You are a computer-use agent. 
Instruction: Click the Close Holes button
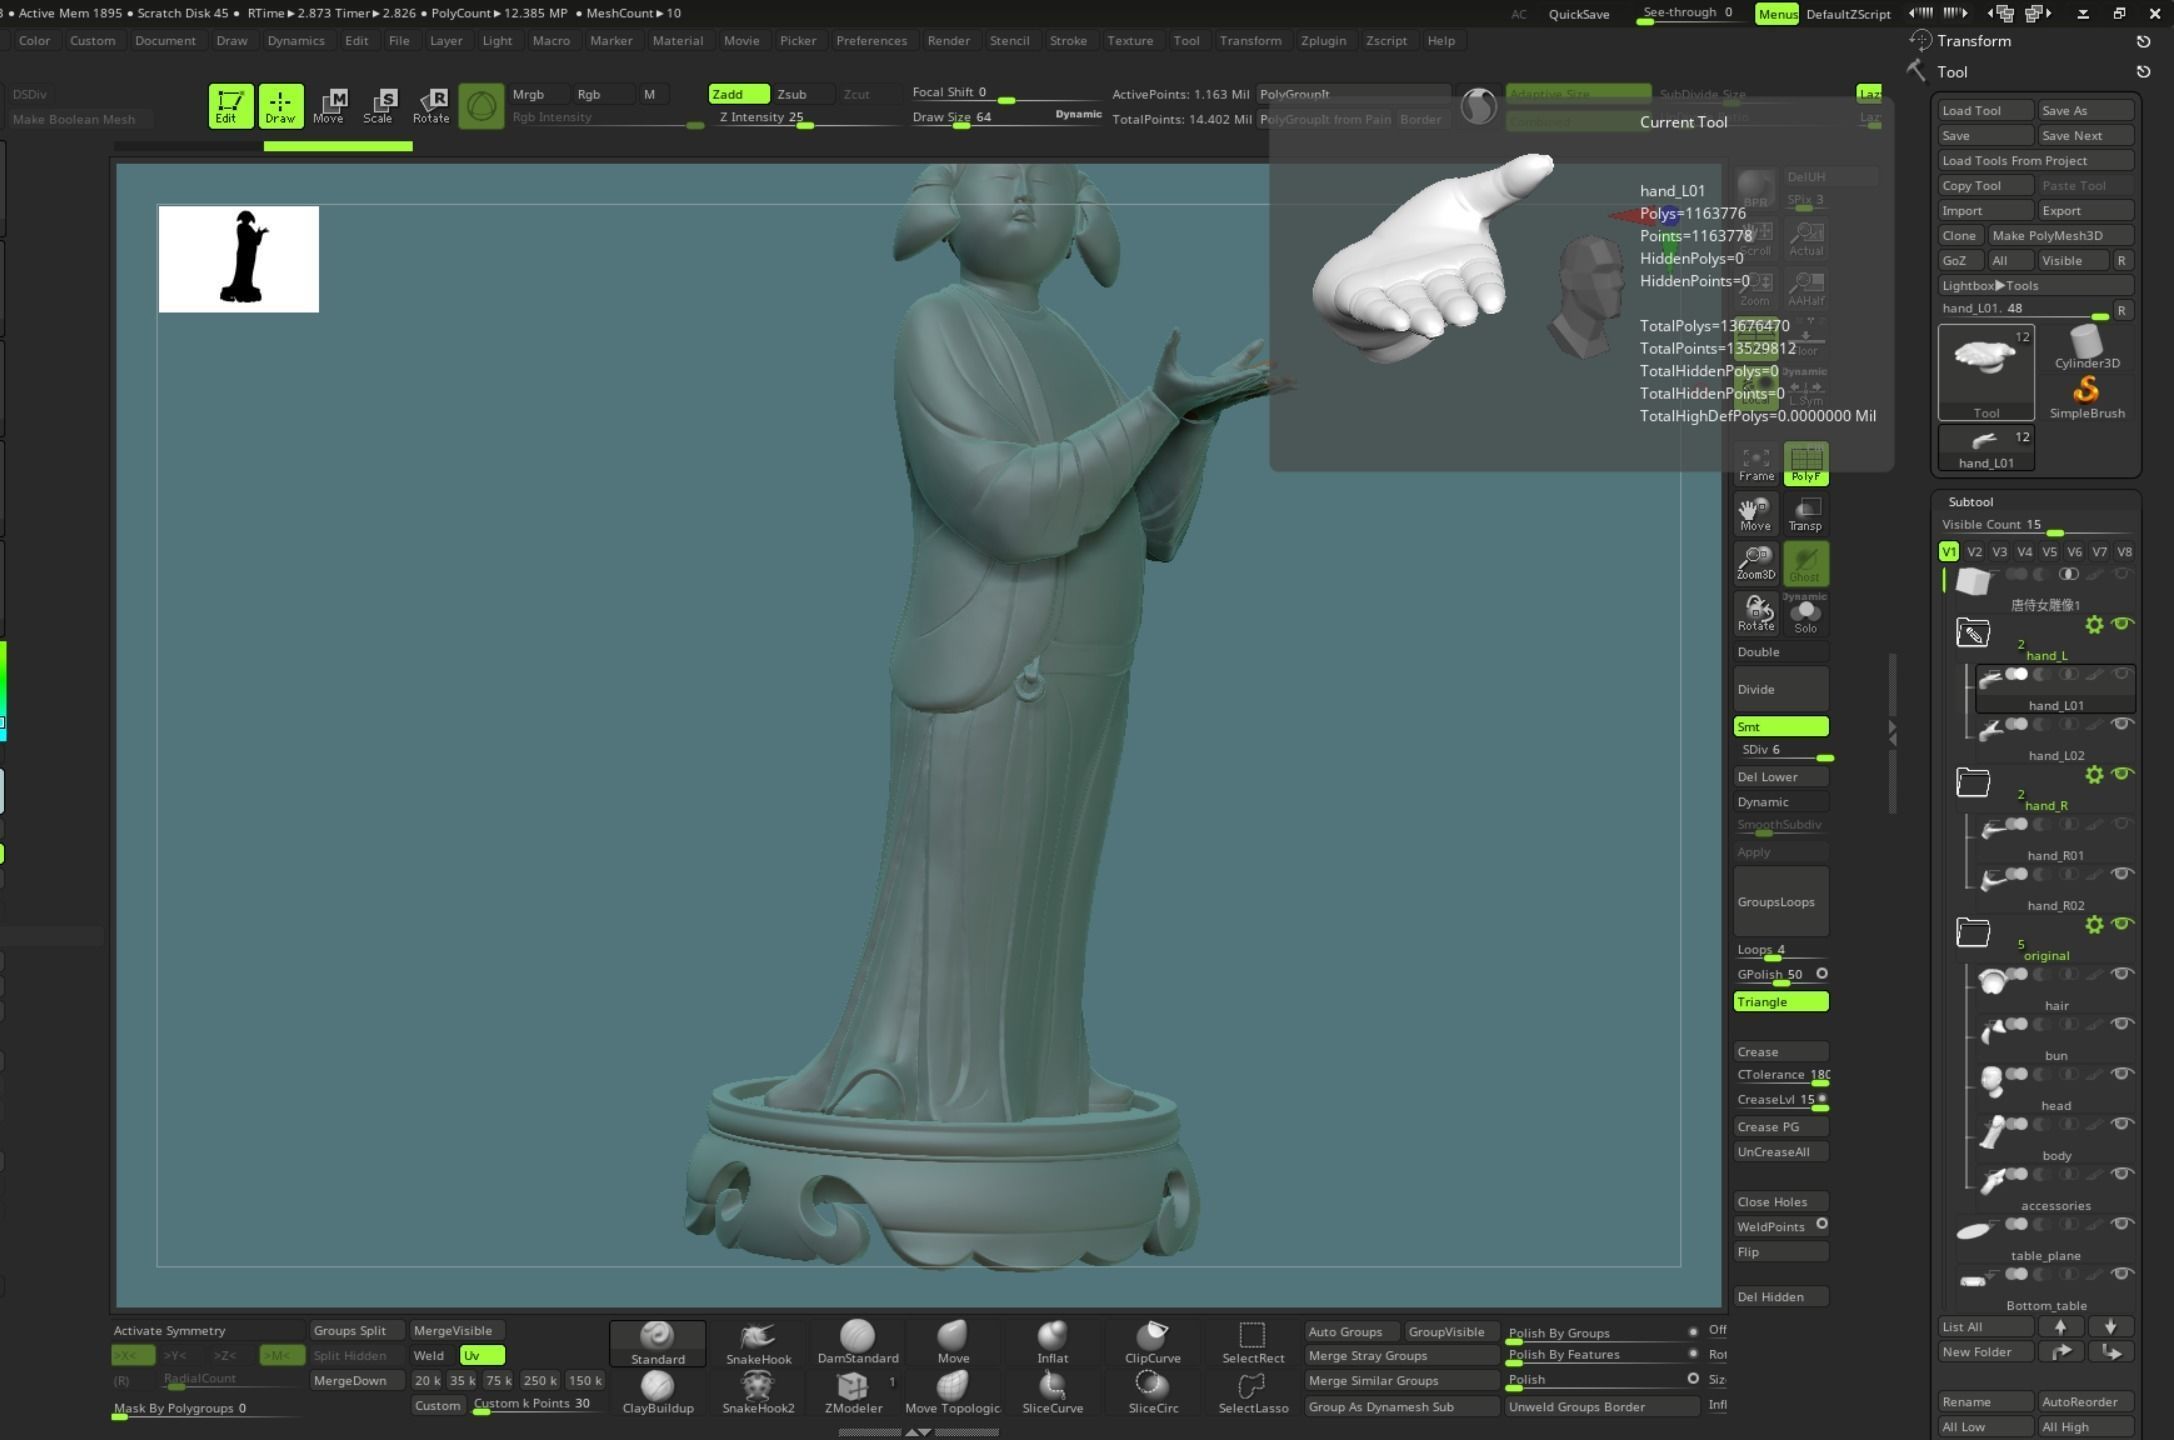(1781, 1202)
